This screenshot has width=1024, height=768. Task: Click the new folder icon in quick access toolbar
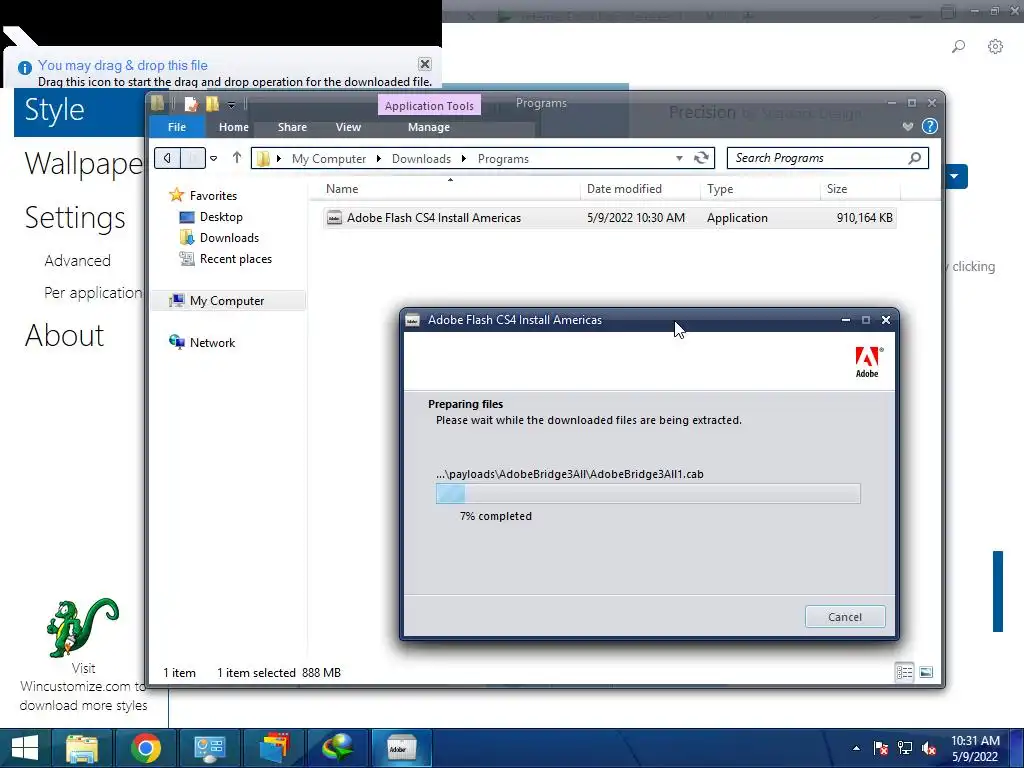[x=212, y=104]
